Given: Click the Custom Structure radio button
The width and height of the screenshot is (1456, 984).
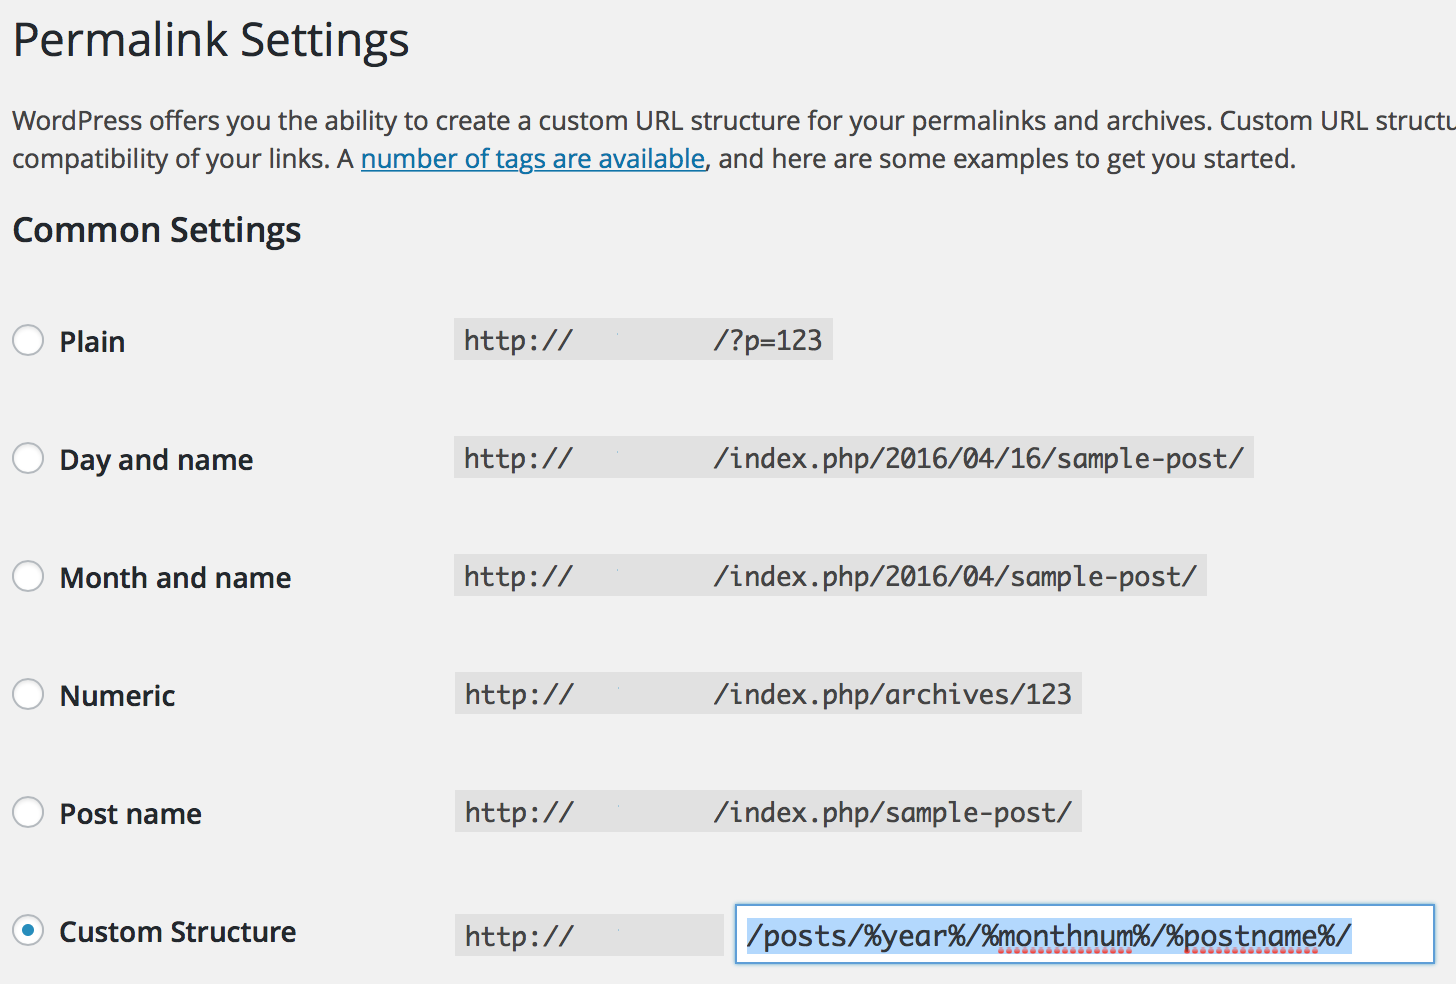Looking at the screenshot, I should [x=28, y=930].
